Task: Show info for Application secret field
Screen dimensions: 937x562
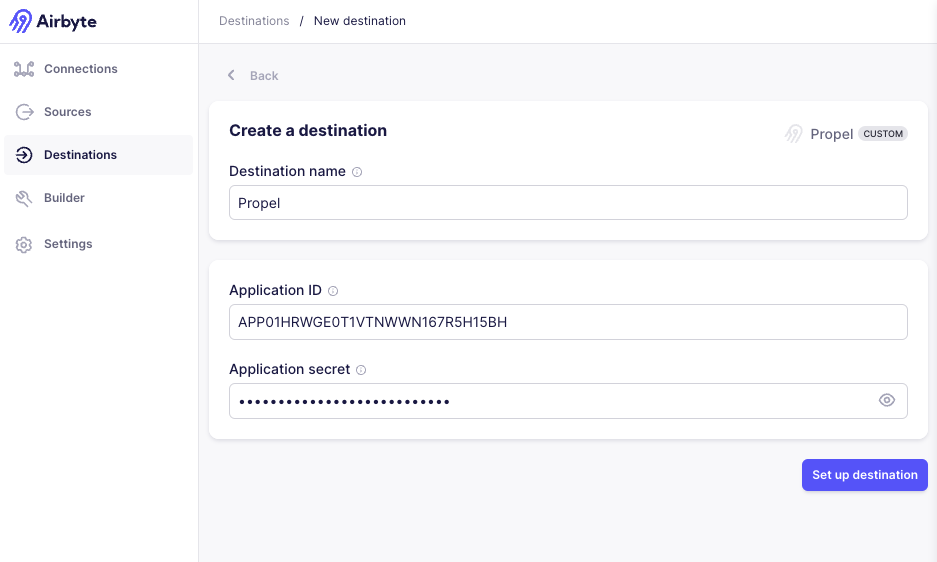Action: tap(361, 370)
